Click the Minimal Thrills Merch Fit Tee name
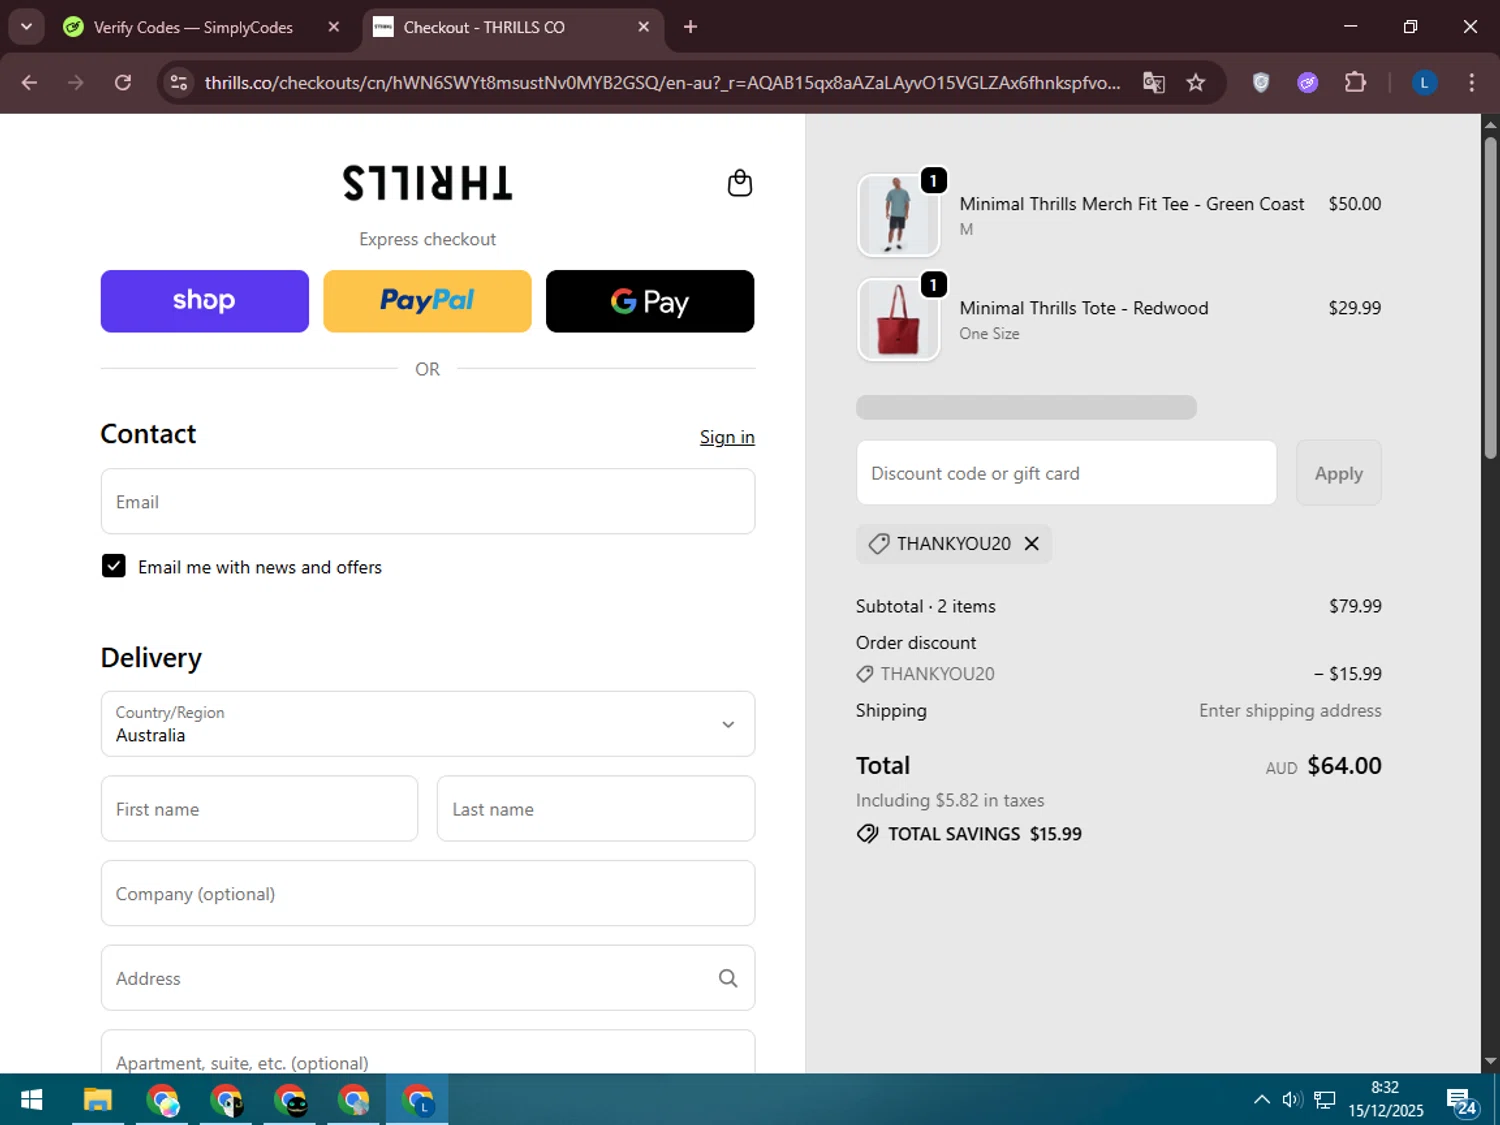Image resolution: width=1500 pixels, height=1125 pixels. click(1132, 204)
